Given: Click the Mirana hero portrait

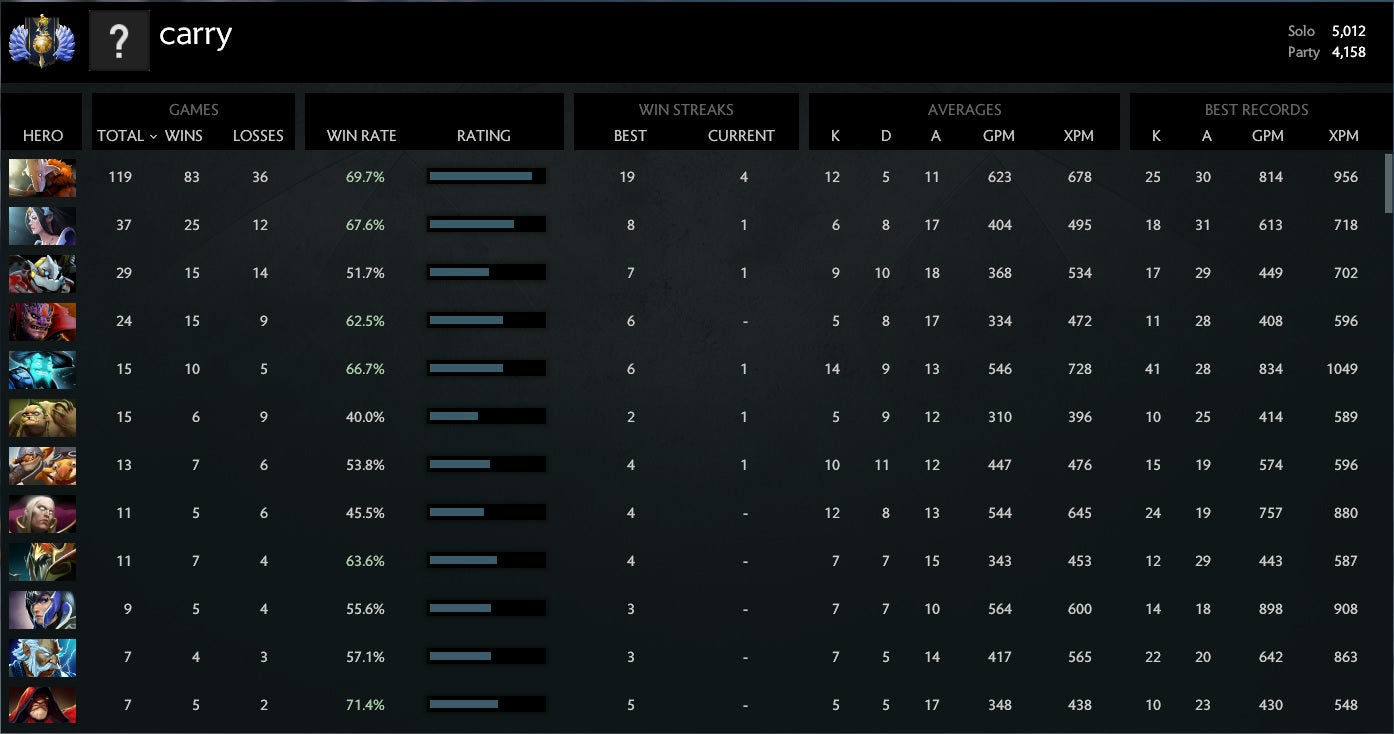Looking at the screenshot, I should pyautogui.click(x=42, y=225).
